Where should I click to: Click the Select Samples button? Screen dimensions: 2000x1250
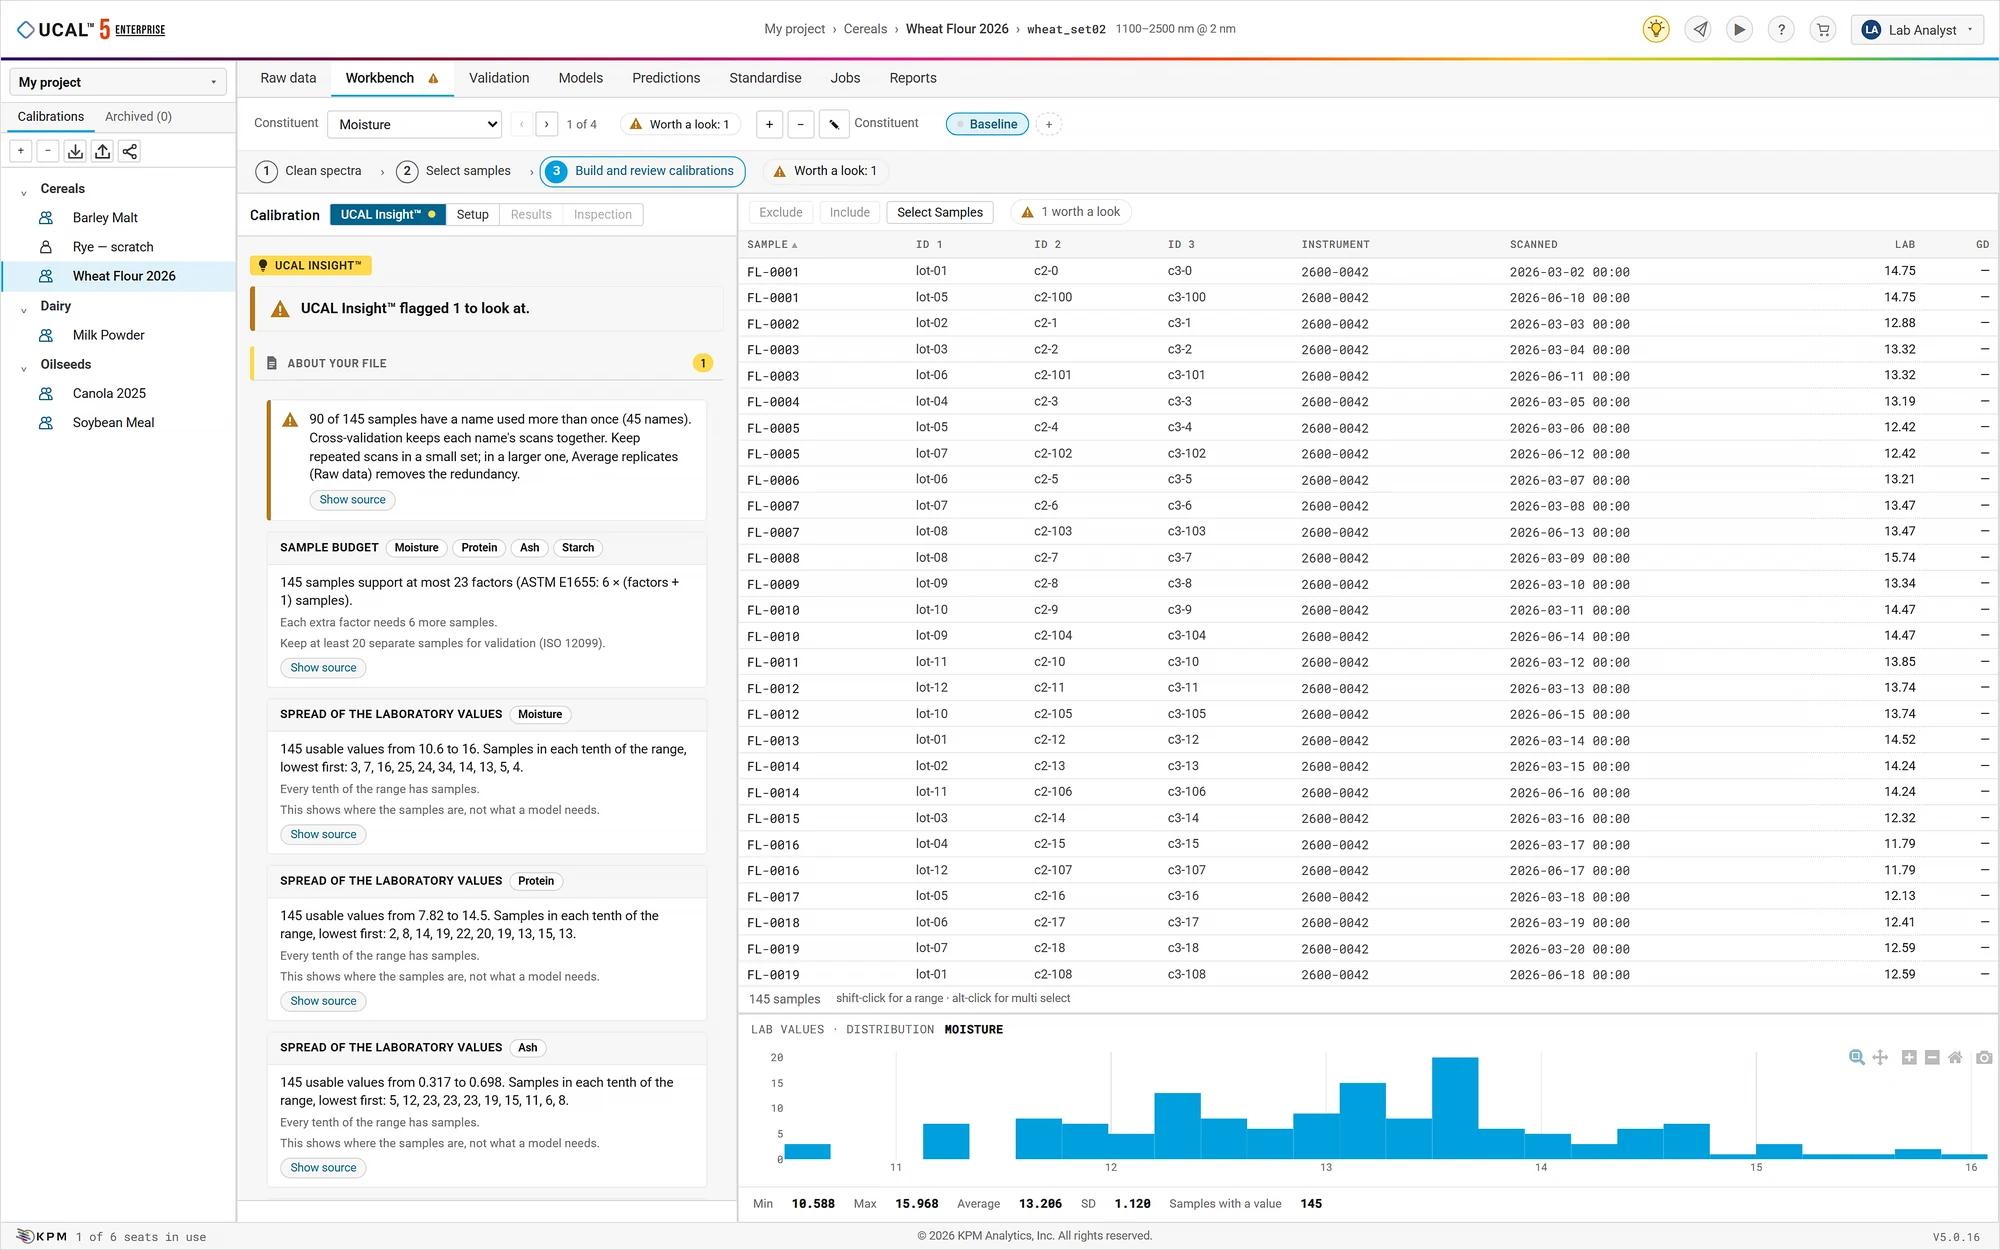tap(940, 212)
